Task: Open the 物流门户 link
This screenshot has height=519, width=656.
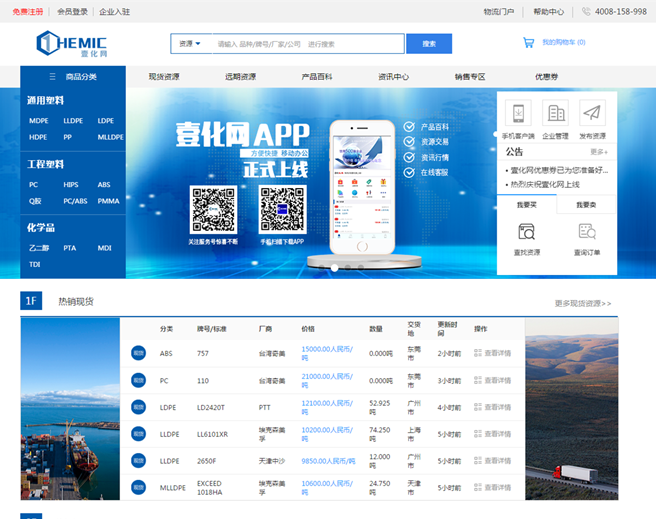Action: (x=499, y=12)
